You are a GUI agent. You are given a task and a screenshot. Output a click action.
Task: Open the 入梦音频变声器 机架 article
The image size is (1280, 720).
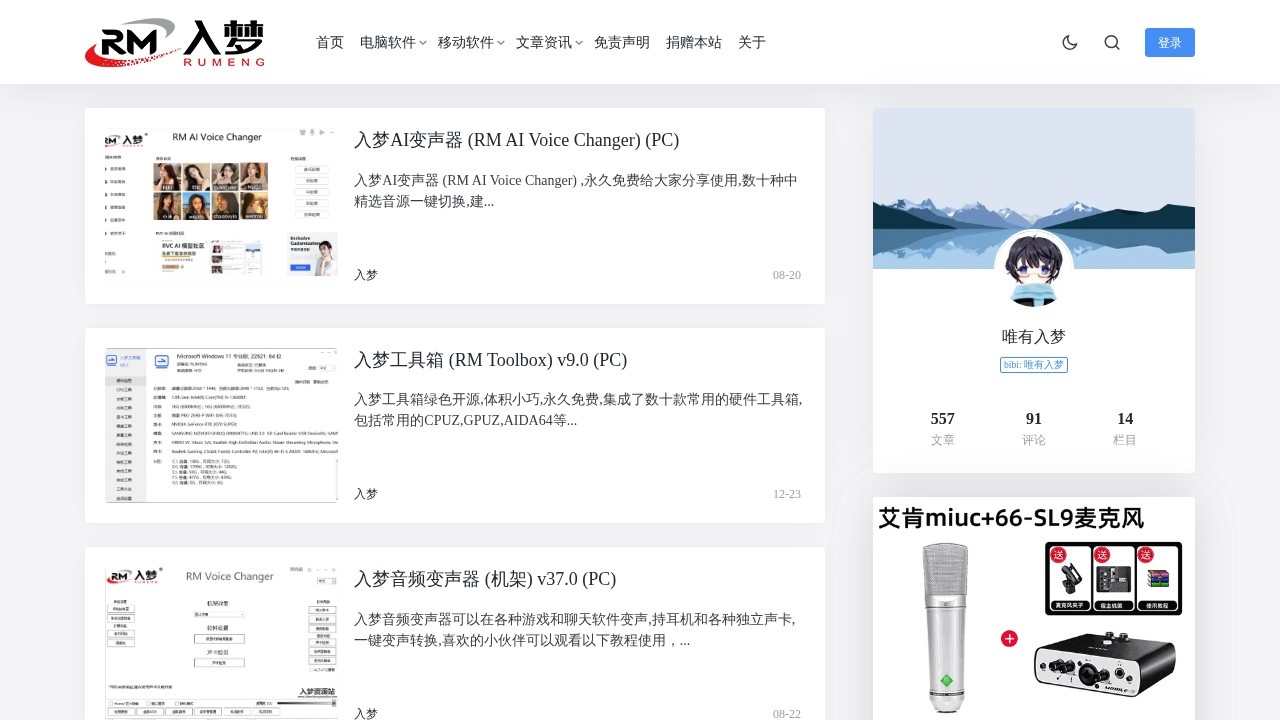(x=484, y=579)
